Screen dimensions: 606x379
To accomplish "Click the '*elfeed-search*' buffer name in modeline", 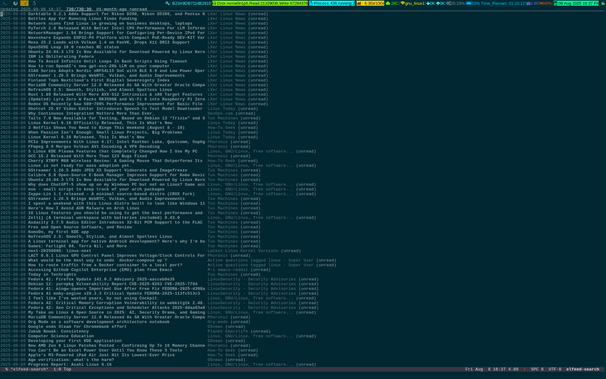I will click(29, 369).
